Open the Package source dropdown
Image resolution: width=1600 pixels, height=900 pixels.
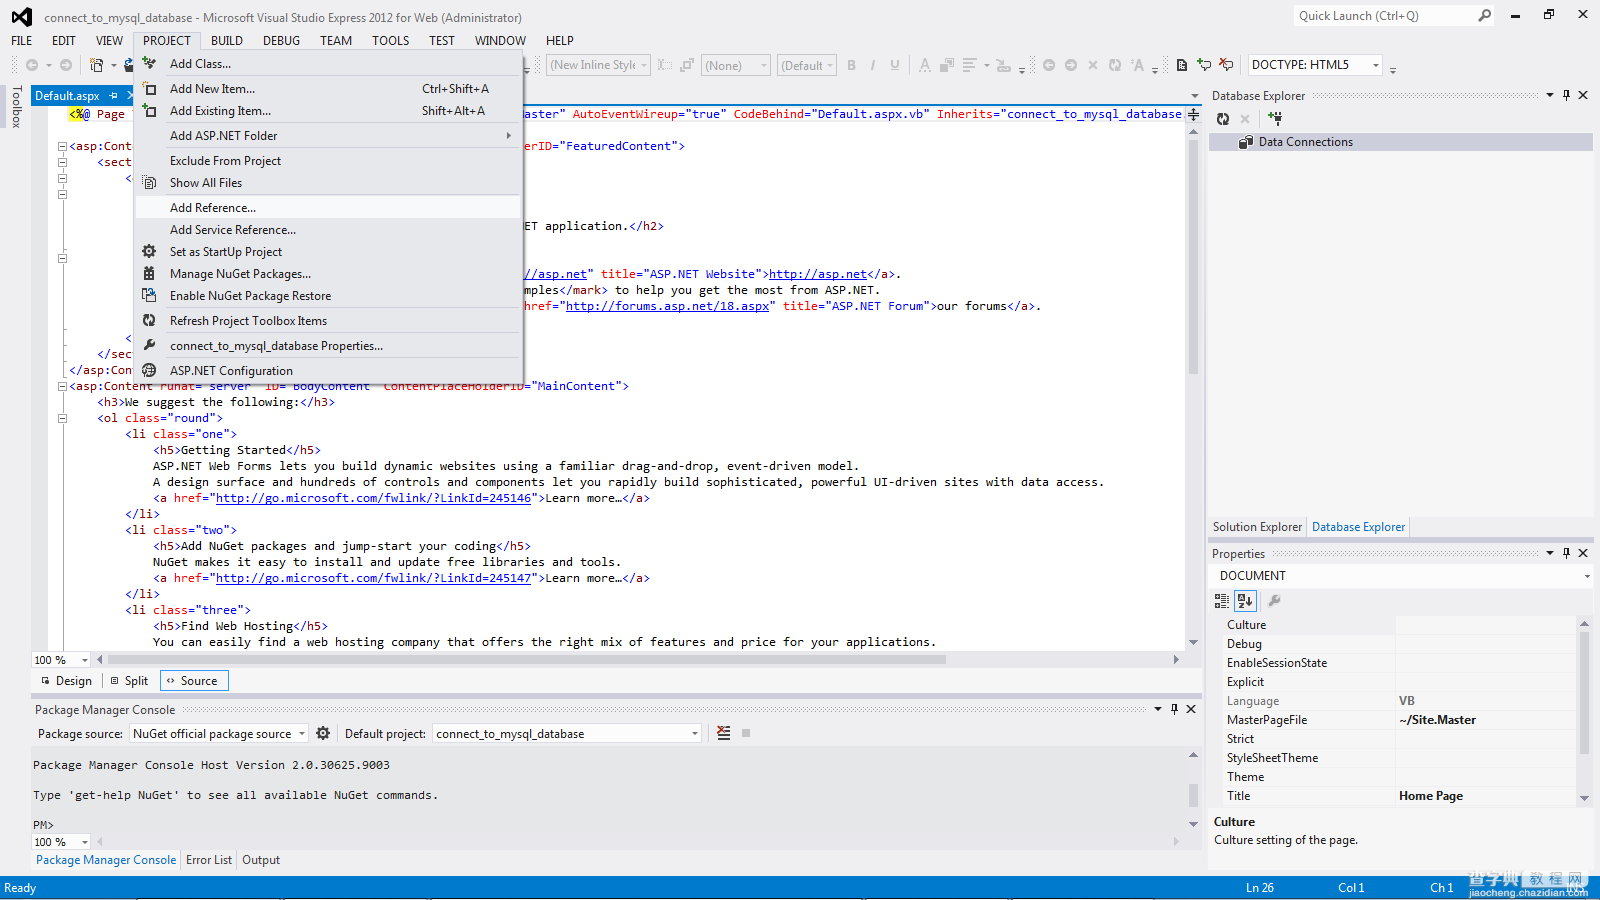[x=302, y=734]
